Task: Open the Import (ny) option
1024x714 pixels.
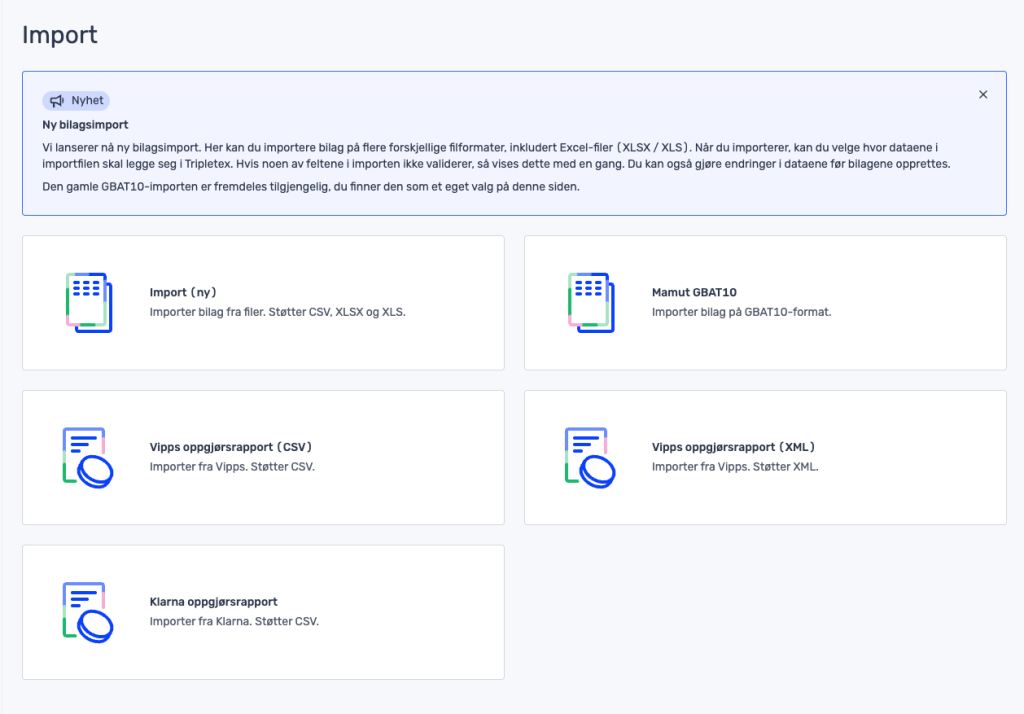Action: pyautogui.click(x=263, y=302)
